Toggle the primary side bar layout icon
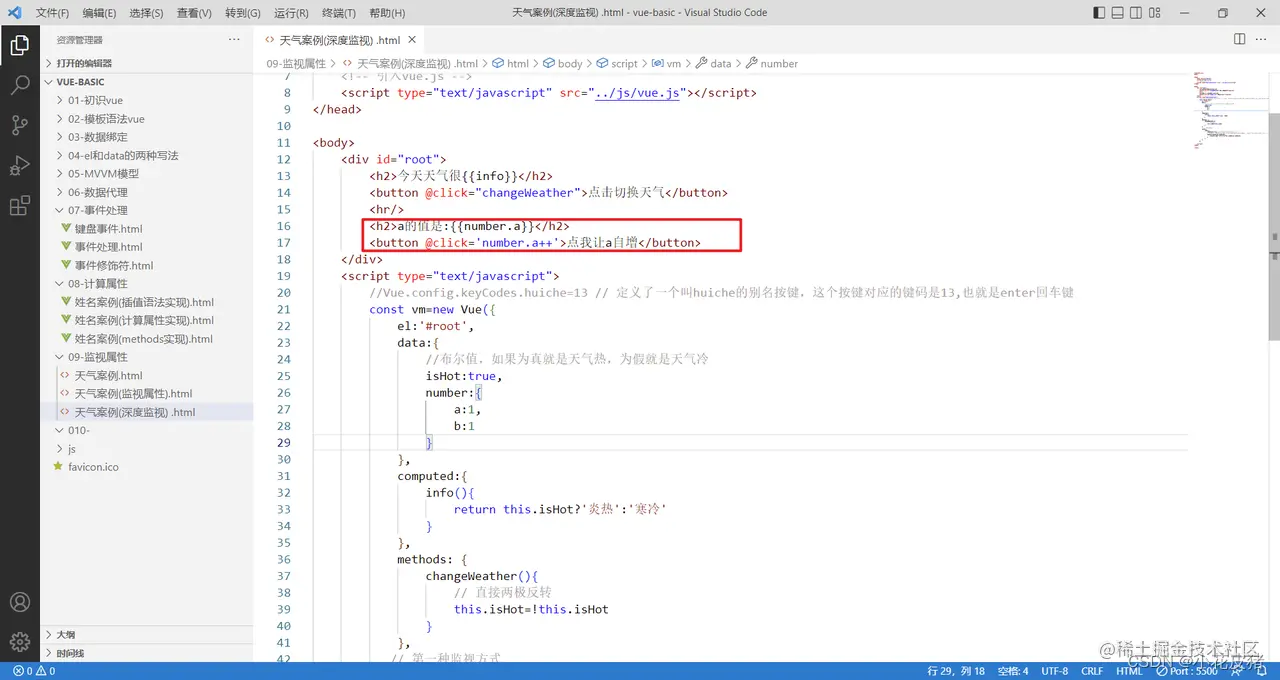The height and width of the screenshot is (680, 1280). (1099, 13)
